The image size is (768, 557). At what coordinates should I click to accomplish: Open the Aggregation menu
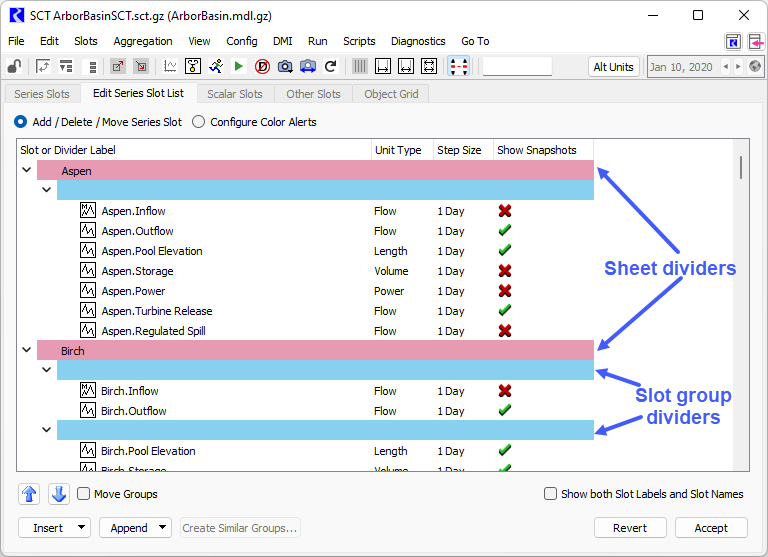(x=142, y=41)
